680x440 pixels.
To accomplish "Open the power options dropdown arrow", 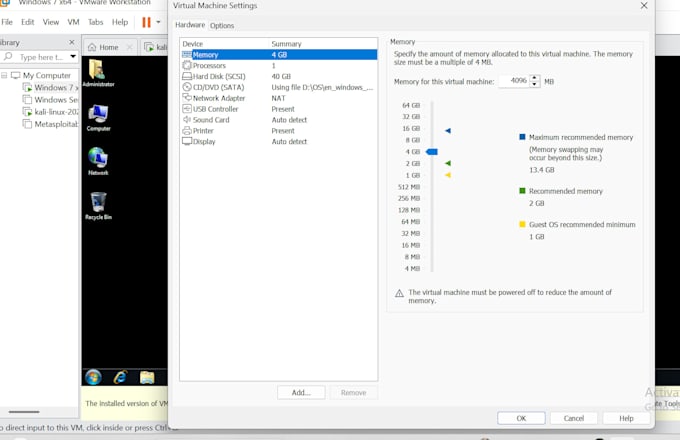I will (158, 22).
